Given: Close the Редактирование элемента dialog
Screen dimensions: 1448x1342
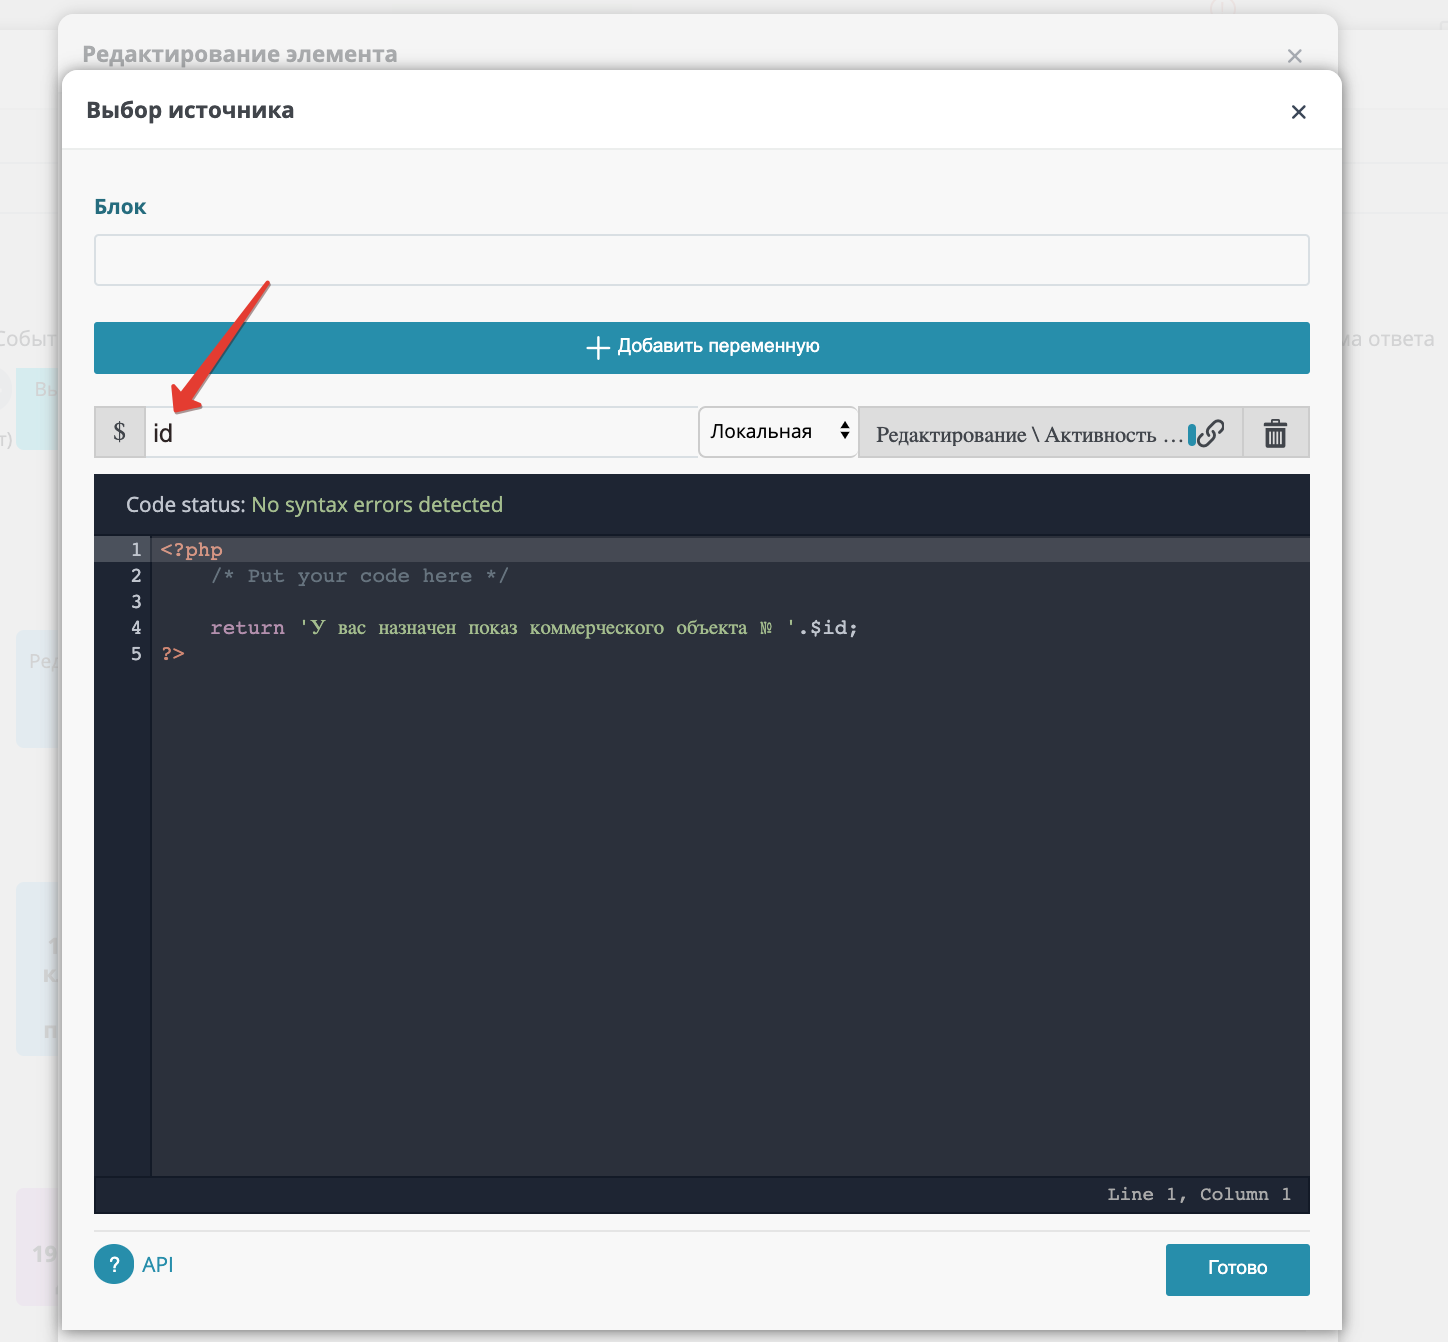Looking at the screenshot, I should (1294, 56).
